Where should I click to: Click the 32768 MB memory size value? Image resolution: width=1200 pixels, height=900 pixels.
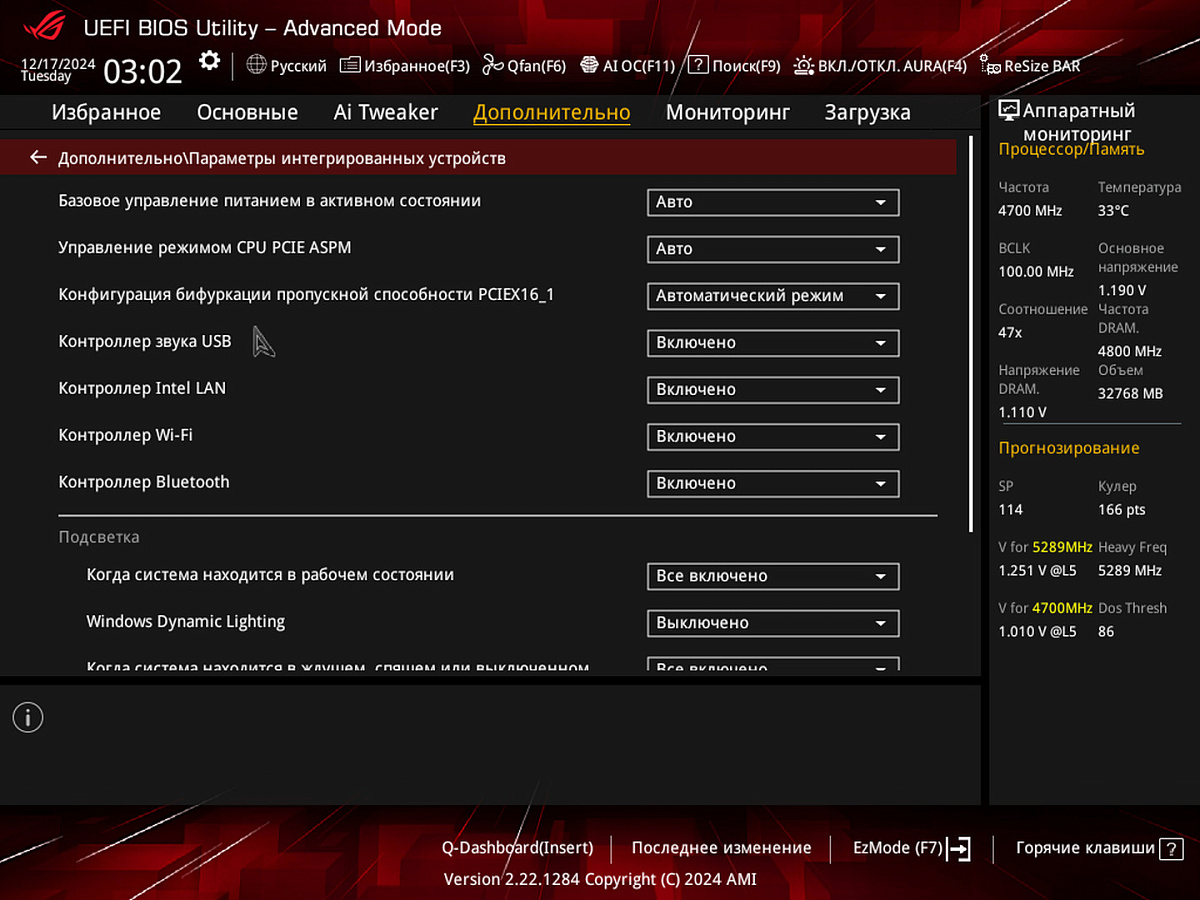point(1130,394)
